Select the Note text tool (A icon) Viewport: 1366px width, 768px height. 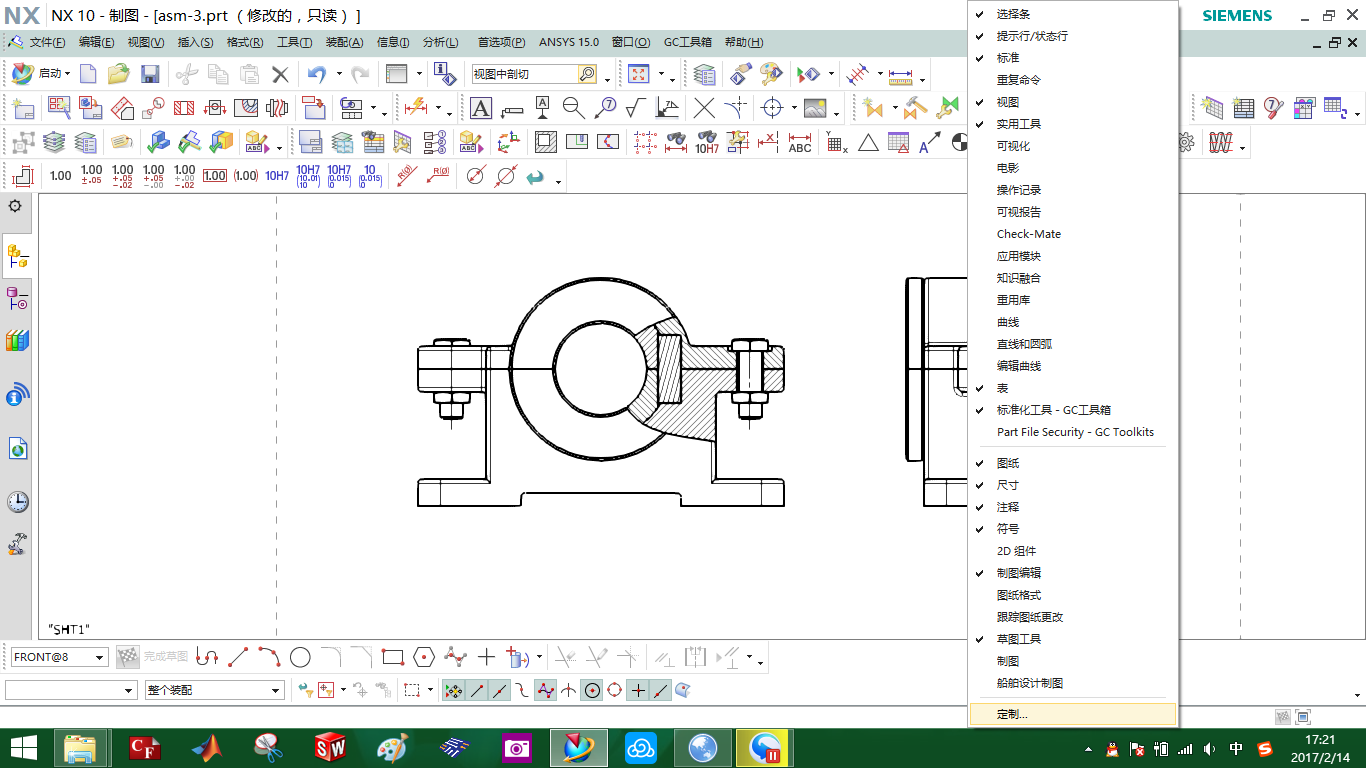pos(481,108)
